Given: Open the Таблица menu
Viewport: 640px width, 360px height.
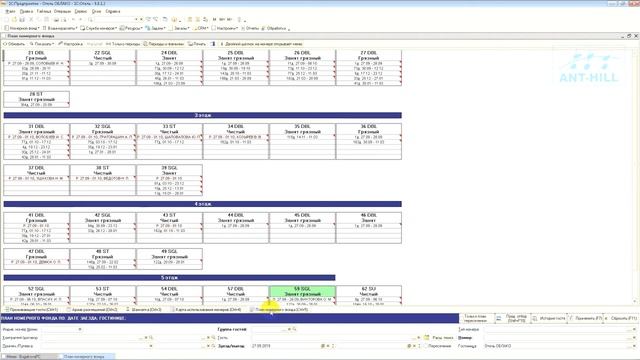Looking at the screenshot, I should (44, 11).
